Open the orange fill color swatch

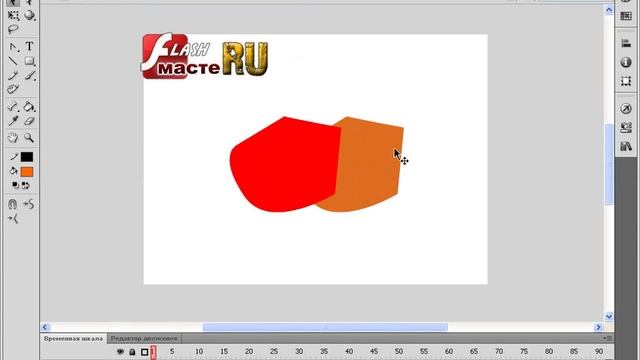pyautogui.click(x=27, y=172)
